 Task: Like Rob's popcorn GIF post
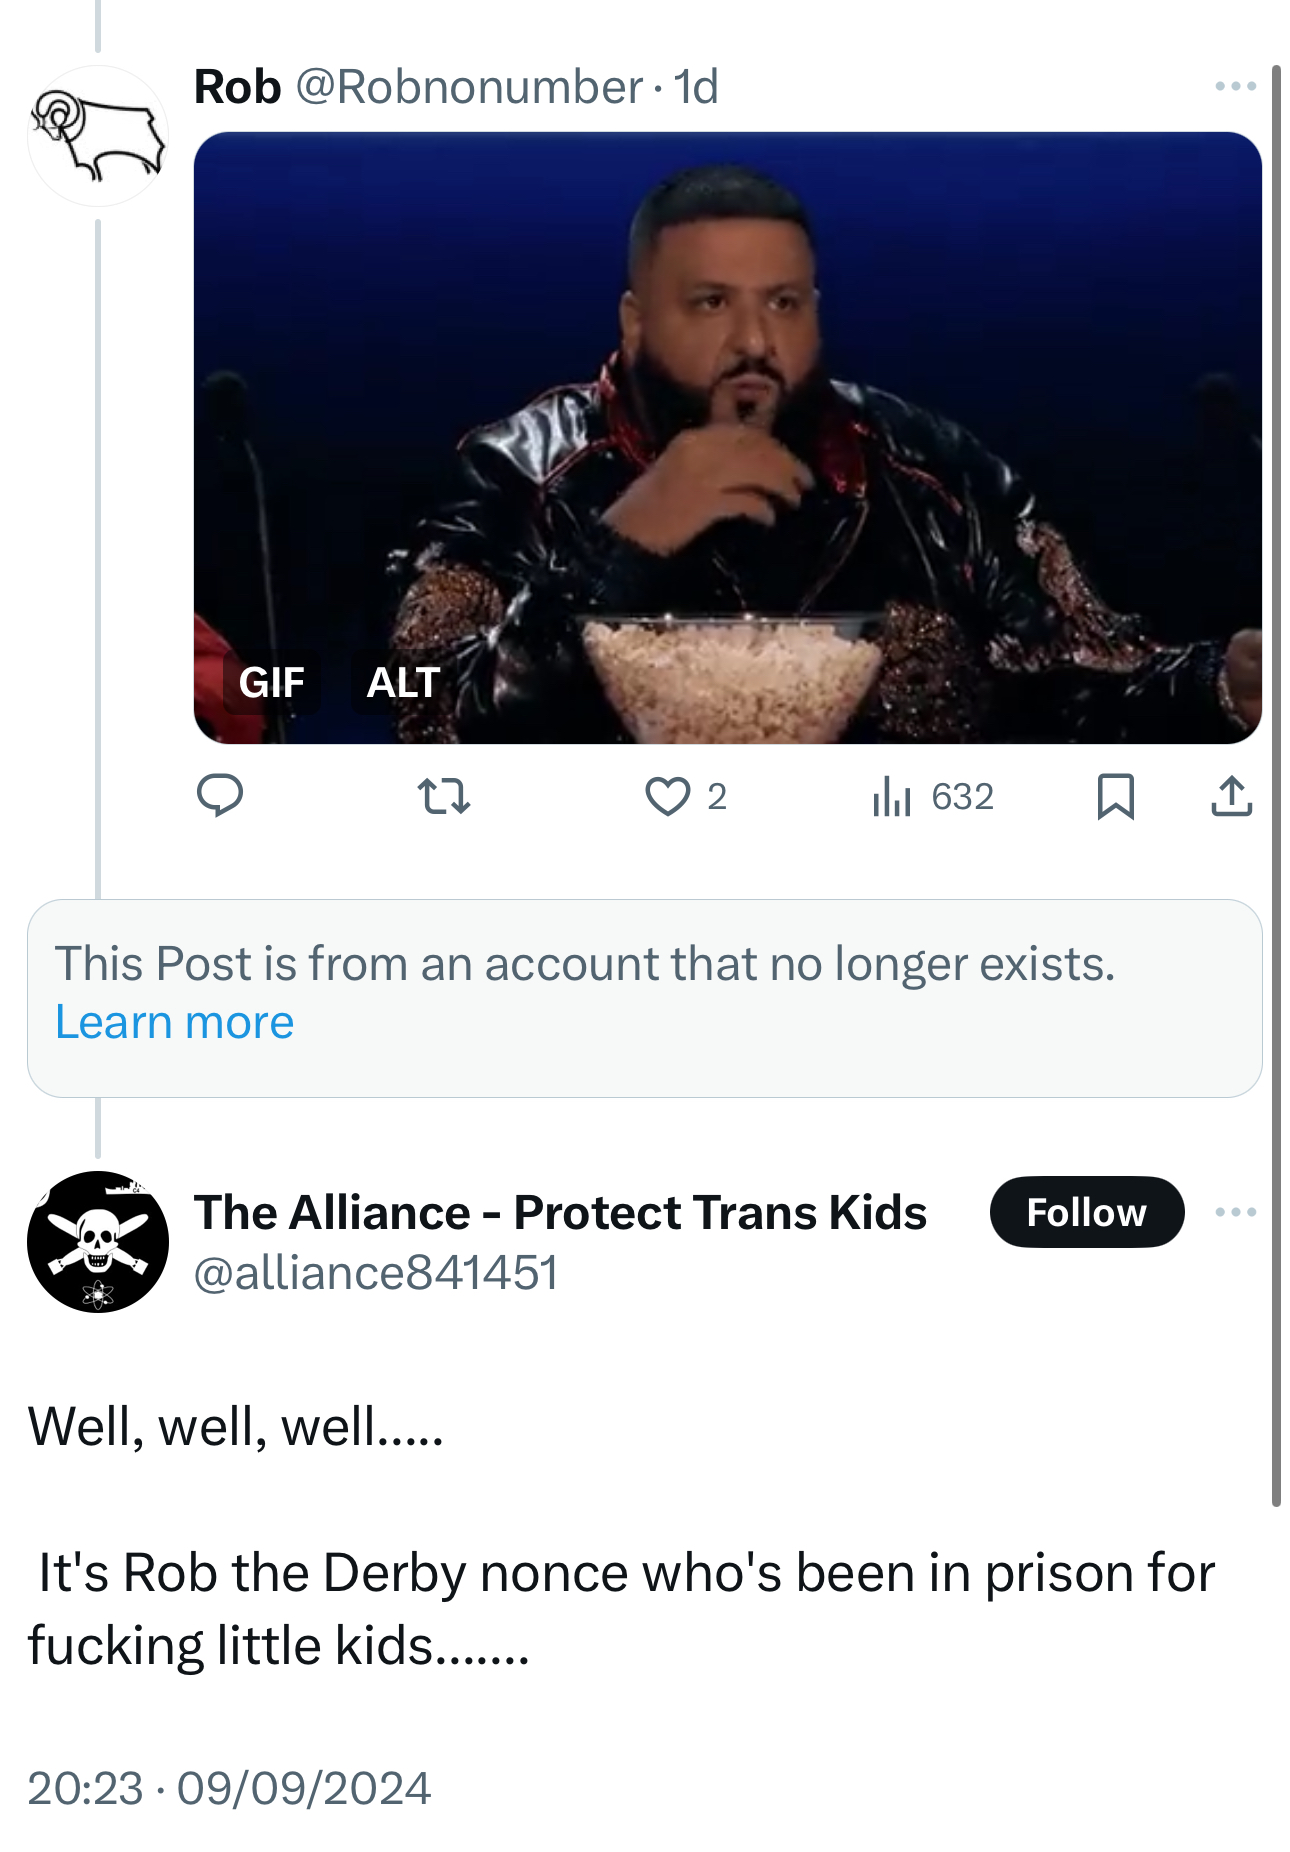[x=668, y=797]
